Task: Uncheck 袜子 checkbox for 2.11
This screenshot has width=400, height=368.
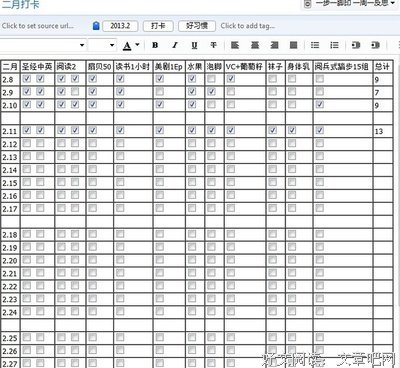Action: pyautogui.click(x=272, y=130)
